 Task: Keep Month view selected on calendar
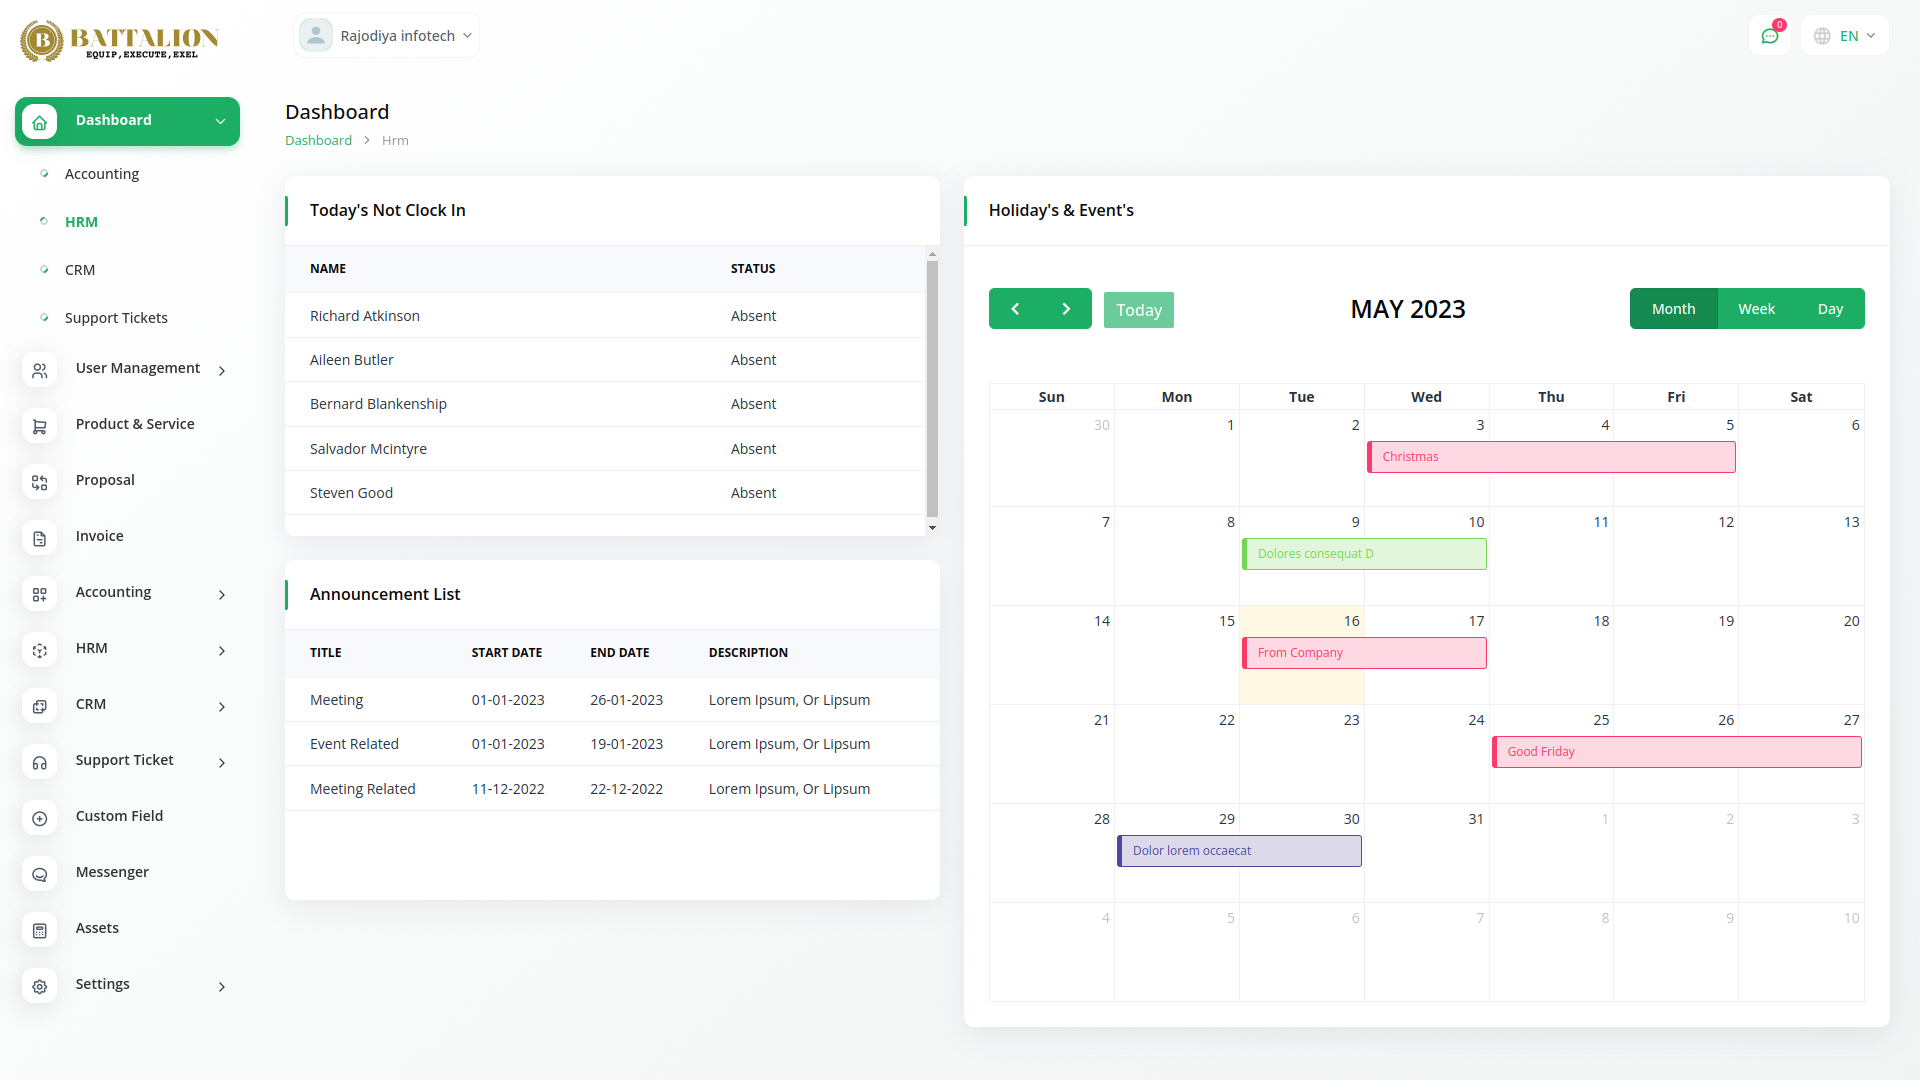pos(1673,308)
